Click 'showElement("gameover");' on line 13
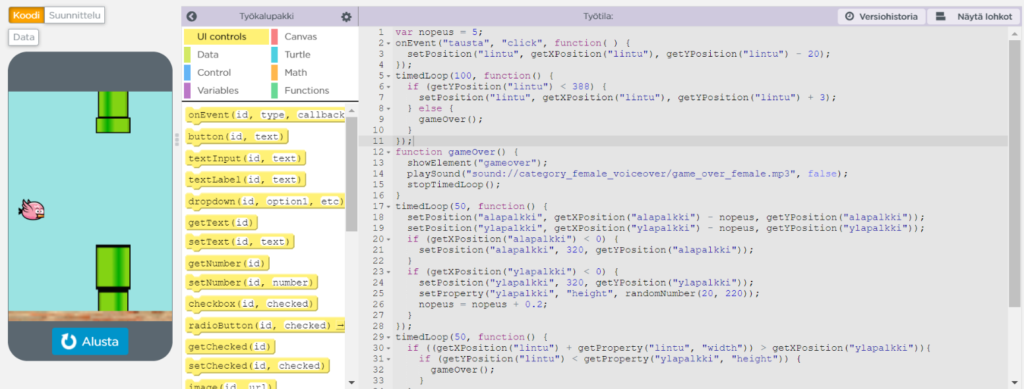This screenshot has height=389, width=1024. [477, 163]
